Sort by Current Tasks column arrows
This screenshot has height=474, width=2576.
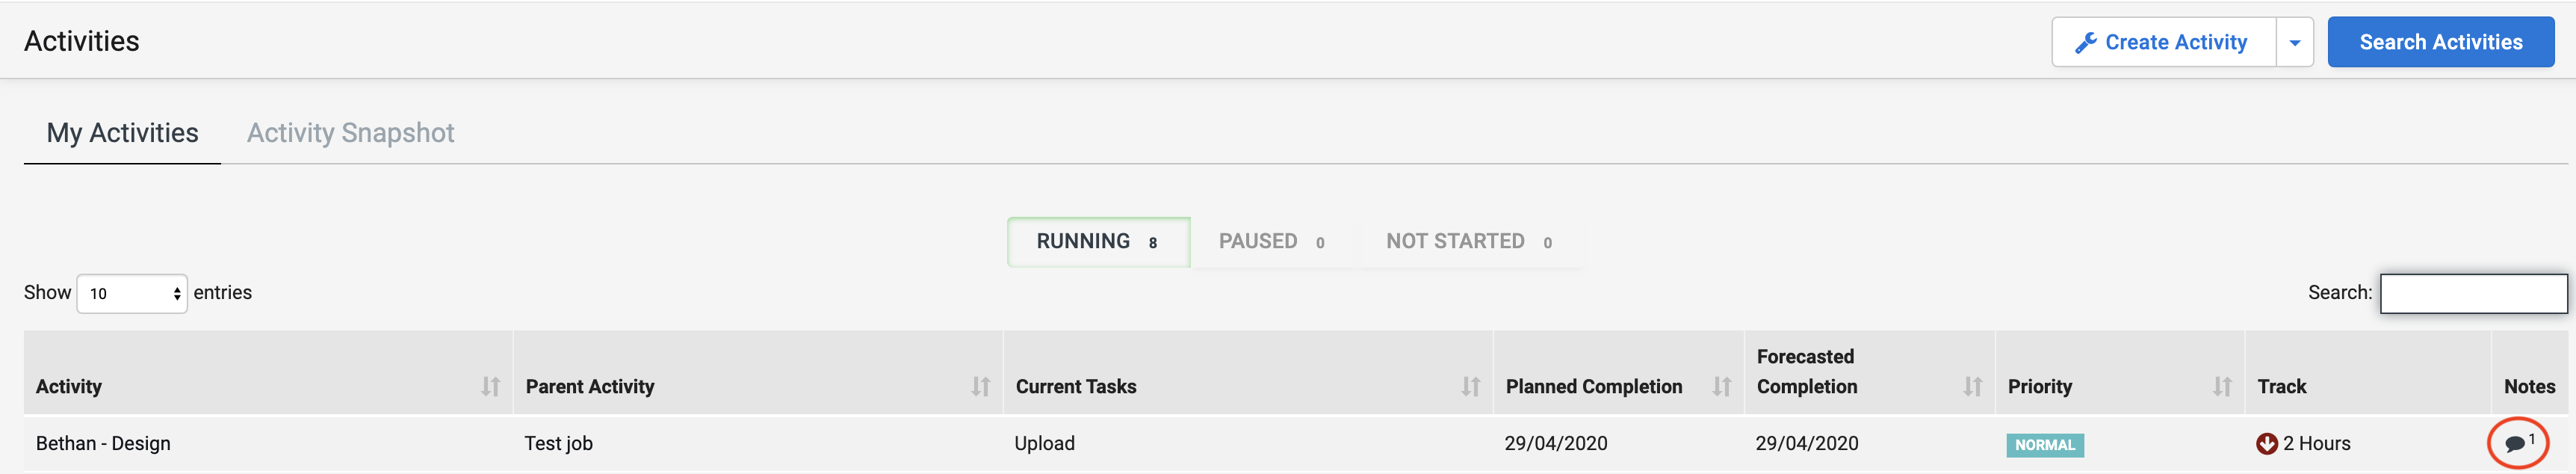[x=1470, y=387]
